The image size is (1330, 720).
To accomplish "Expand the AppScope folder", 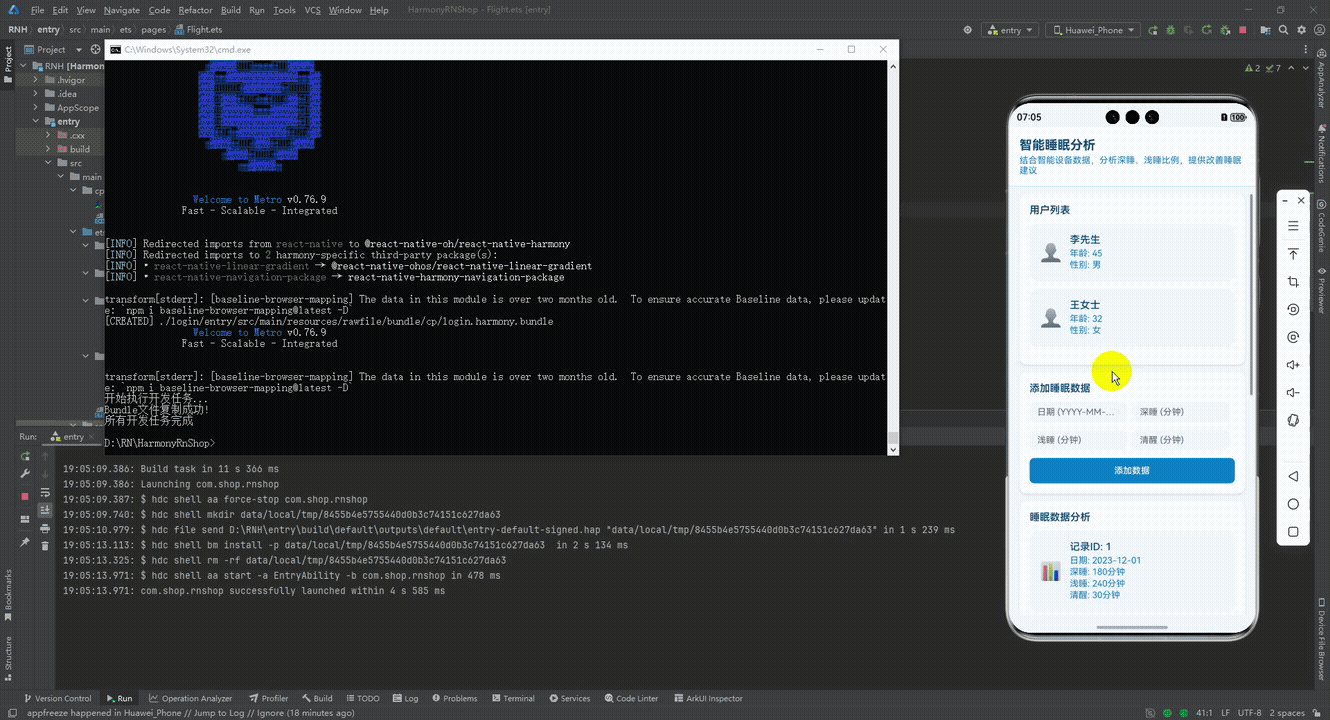I will (x=36, y=108).
